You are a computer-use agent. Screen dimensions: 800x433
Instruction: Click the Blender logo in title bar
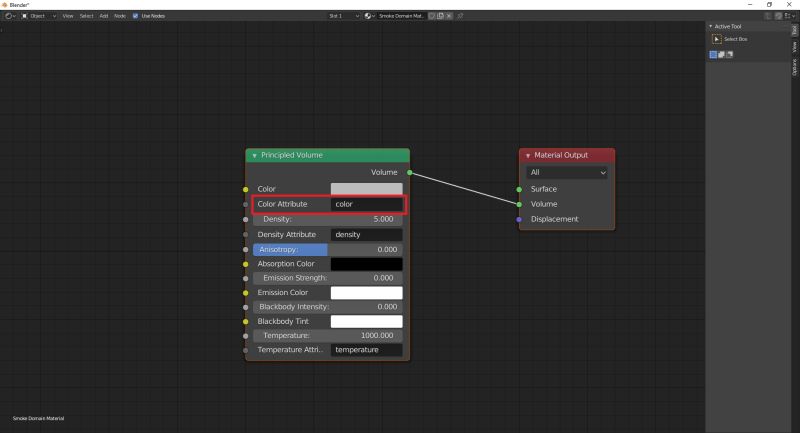pyautogui.click(x=5, y=5)
